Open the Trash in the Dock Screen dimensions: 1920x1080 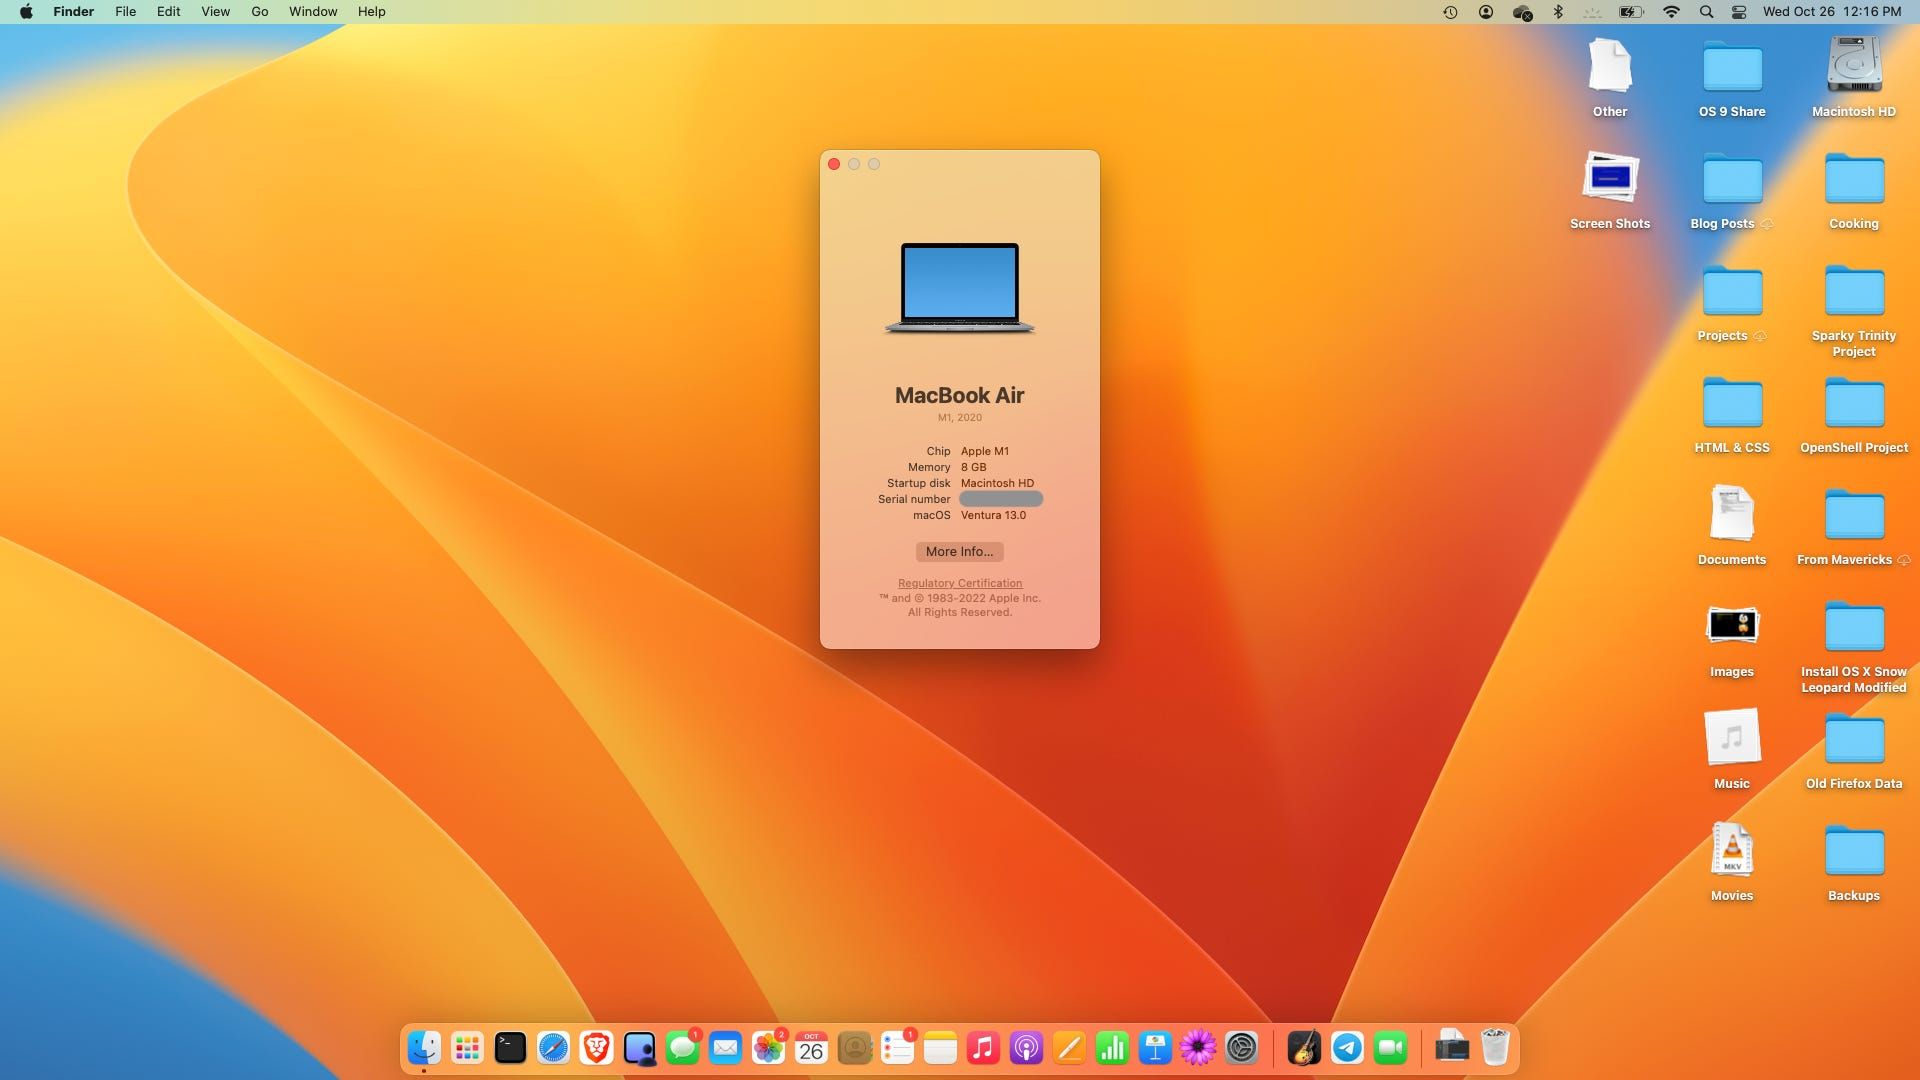[x=1495, y=1048]
